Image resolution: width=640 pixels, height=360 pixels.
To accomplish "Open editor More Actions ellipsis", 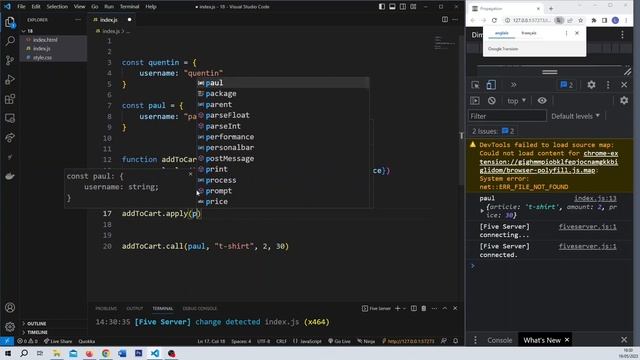I will pos(455,20).
